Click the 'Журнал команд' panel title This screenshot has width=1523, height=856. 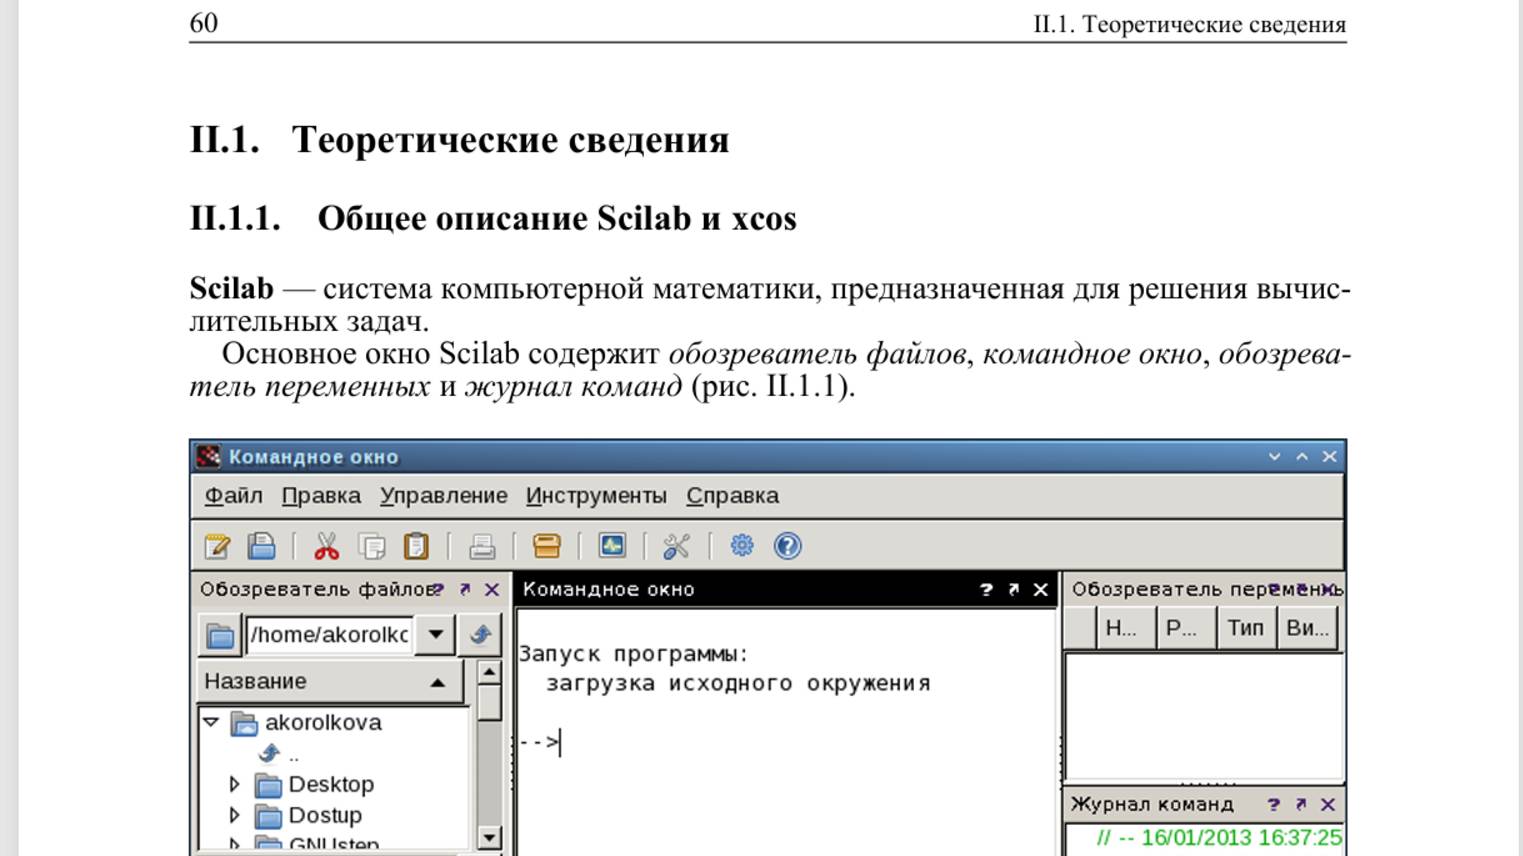pyautogui.click(x=1152, y=804)
